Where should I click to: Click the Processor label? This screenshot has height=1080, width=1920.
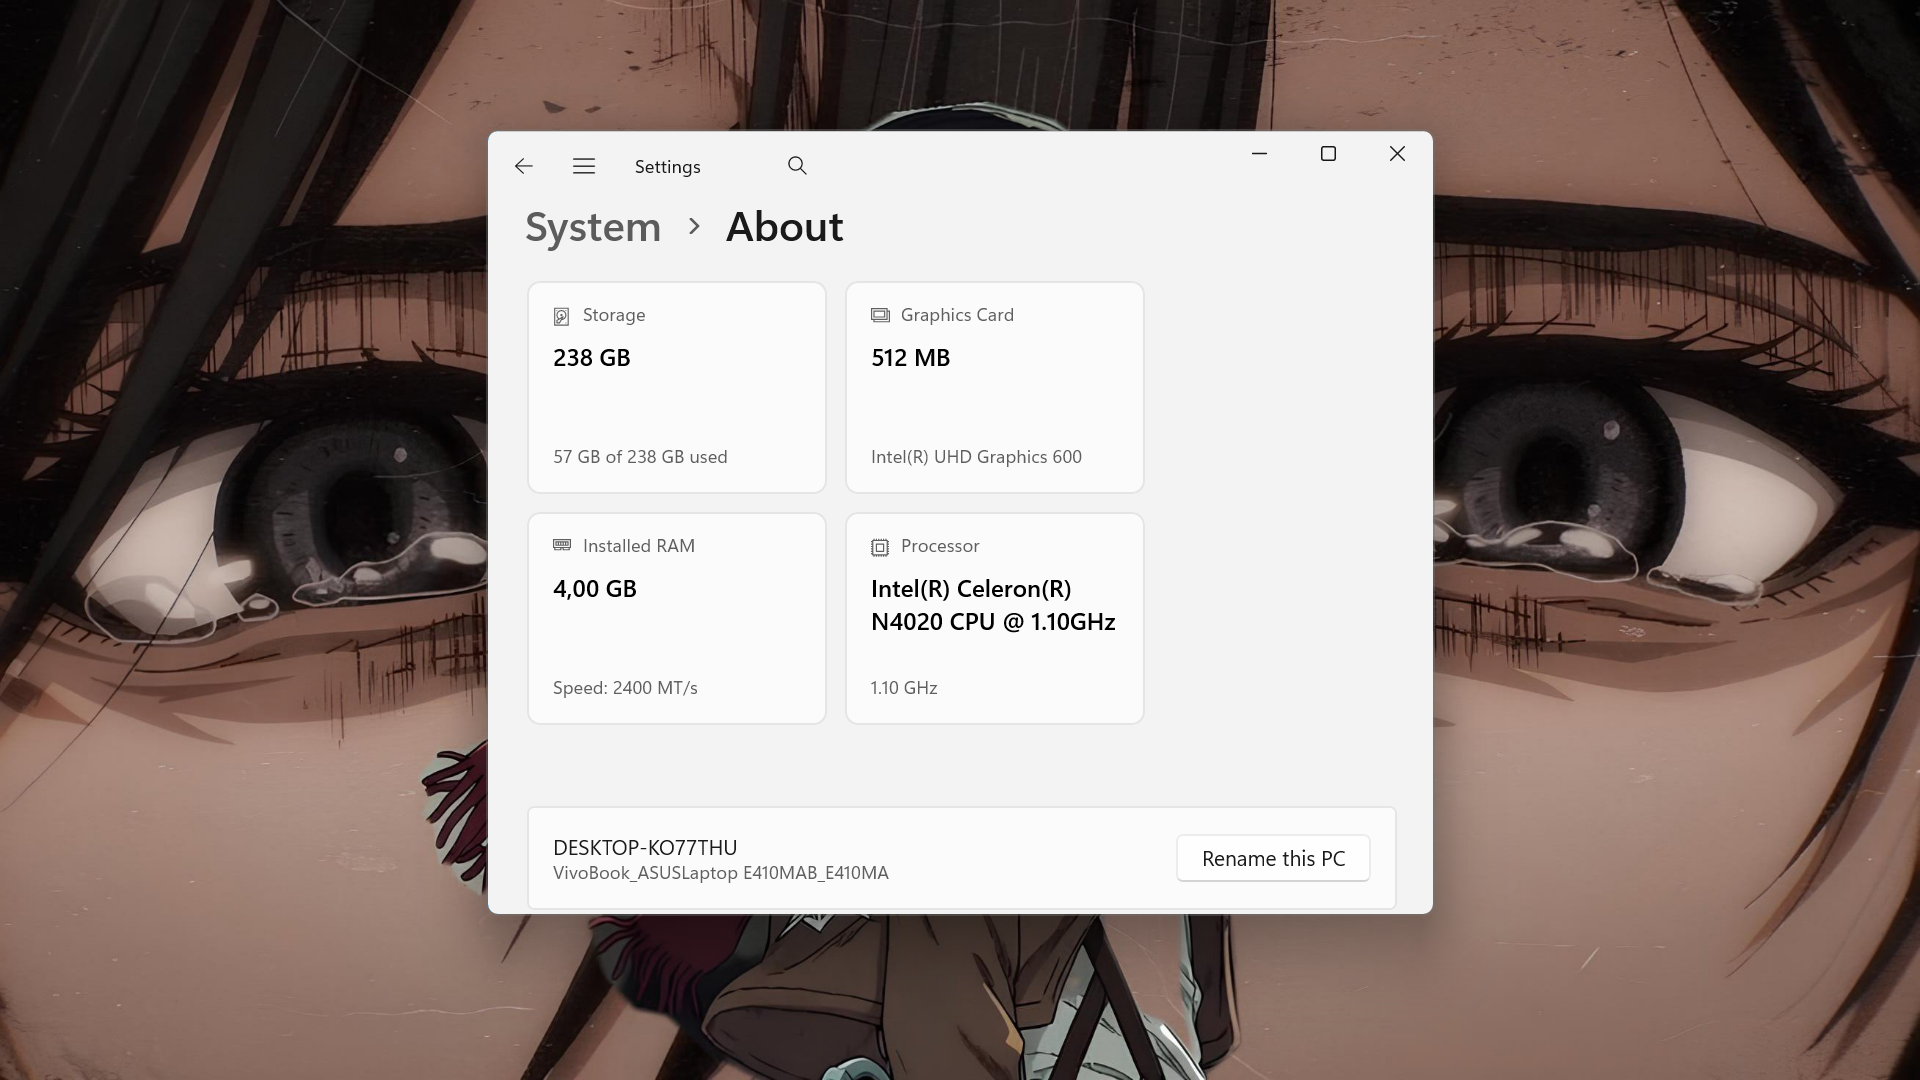click(x=940, y=546)
